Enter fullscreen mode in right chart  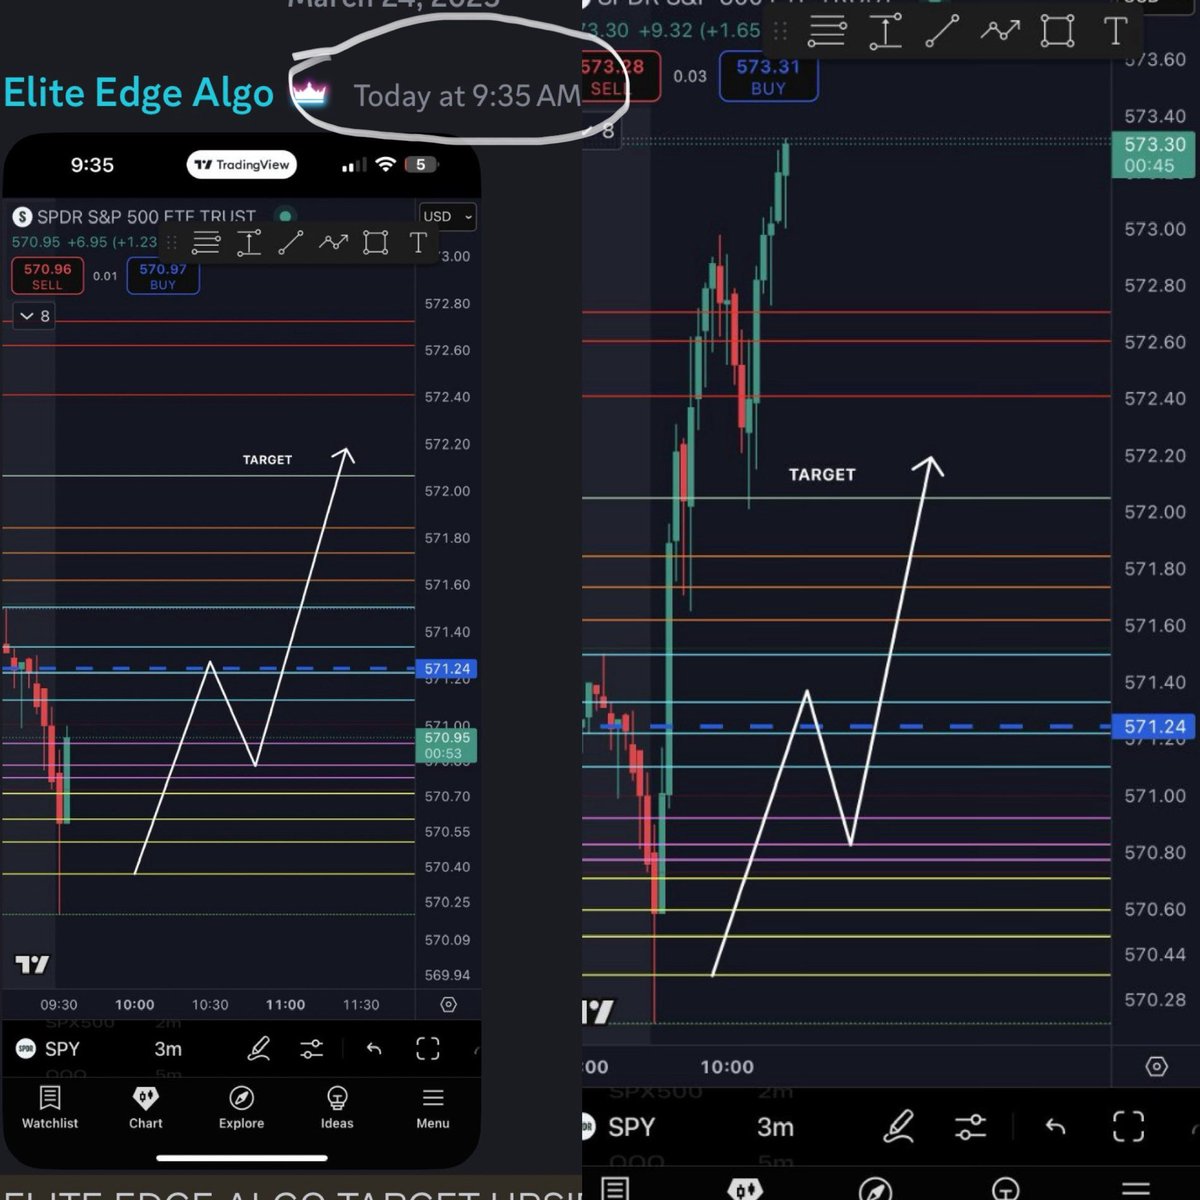[1128, 1127]
